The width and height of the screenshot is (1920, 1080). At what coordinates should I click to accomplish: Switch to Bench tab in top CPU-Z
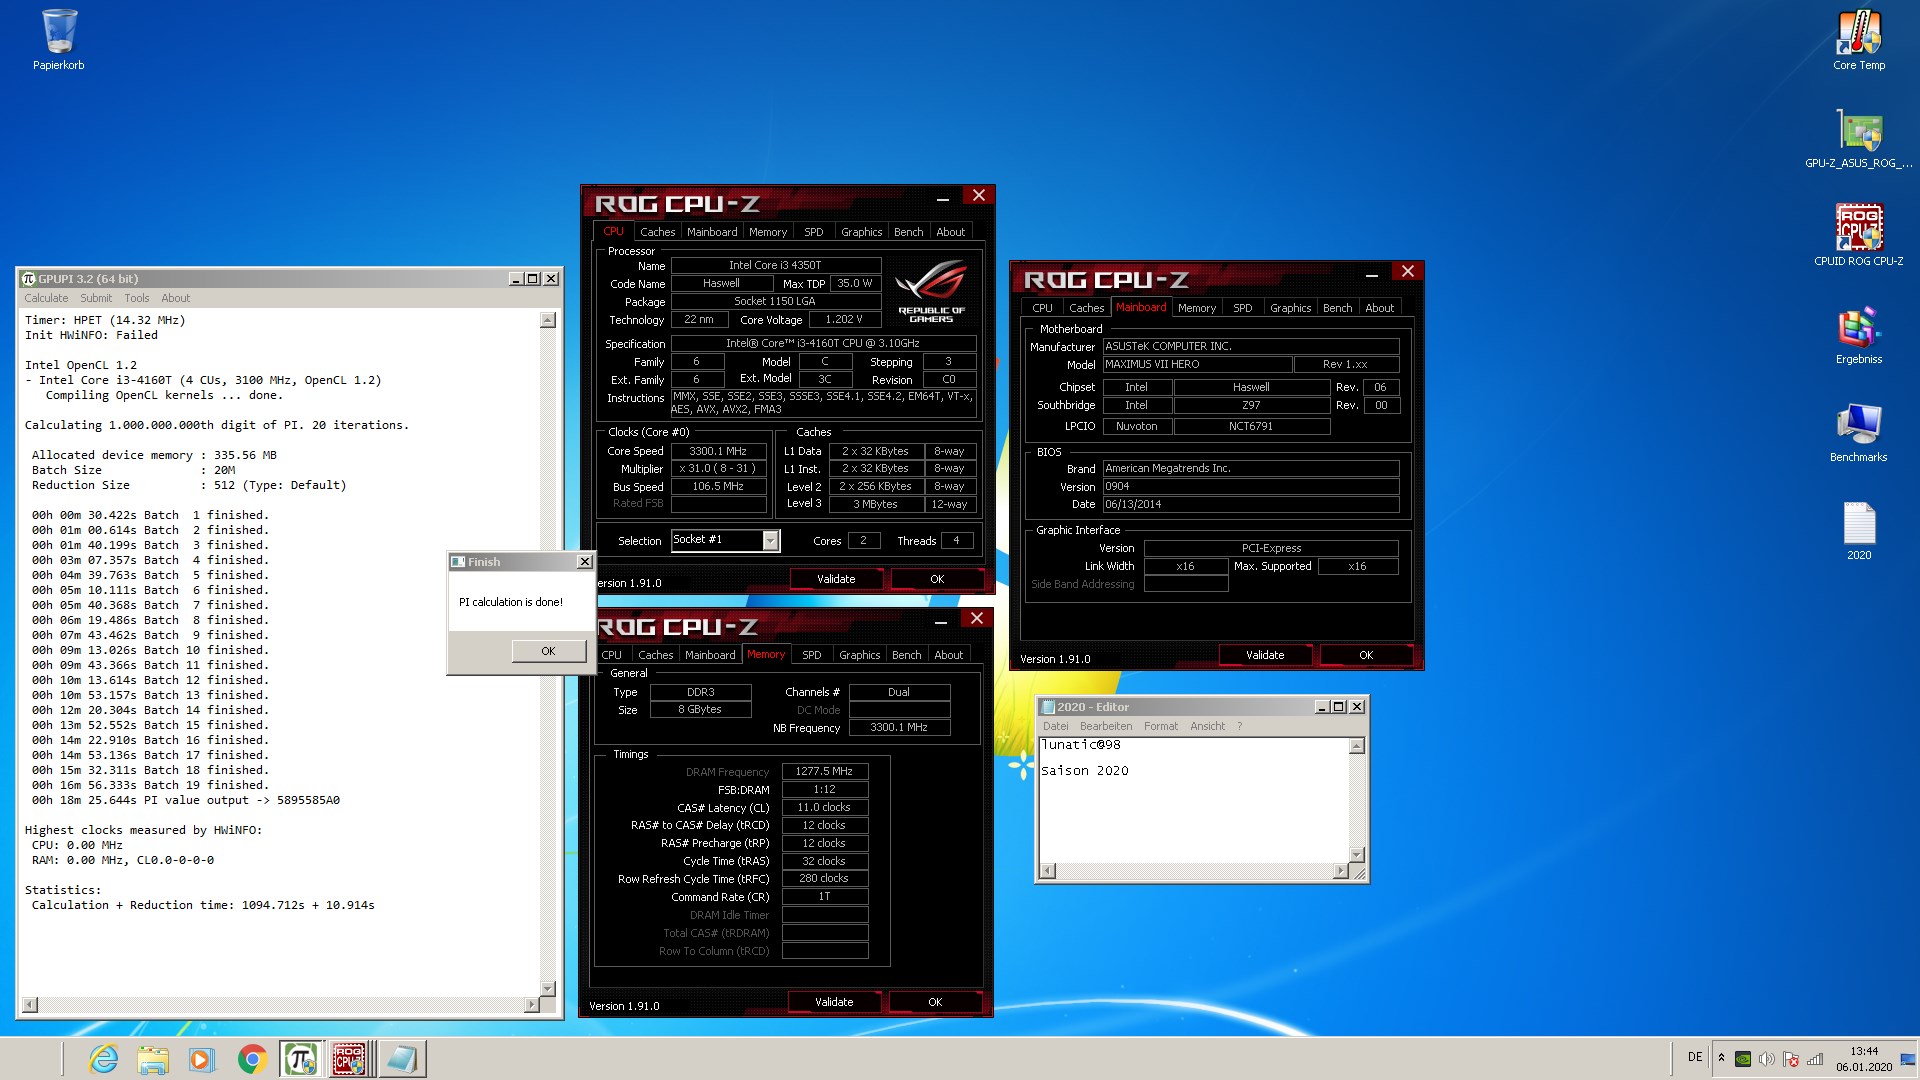coord(908,232)
